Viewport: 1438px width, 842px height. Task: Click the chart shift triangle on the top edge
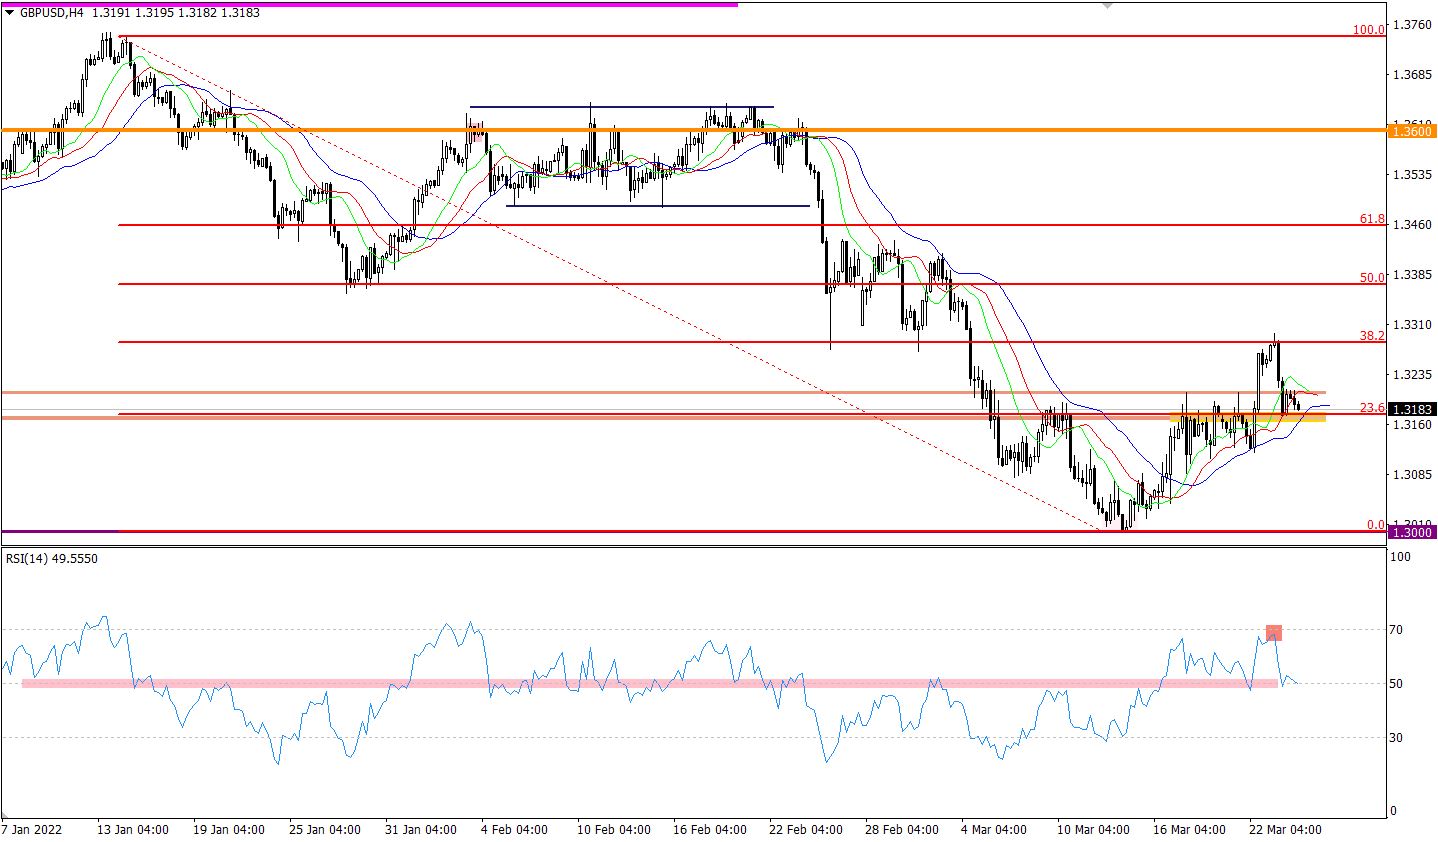click(1107, 6)
